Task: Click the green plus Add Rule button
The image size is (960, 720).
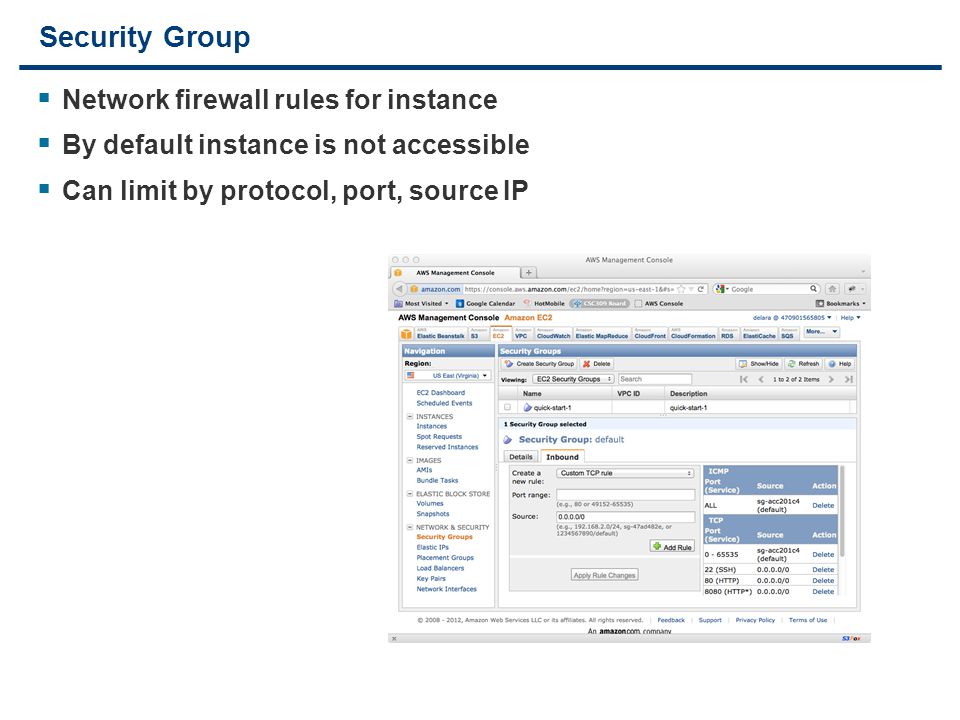Action: pos(672,547)
